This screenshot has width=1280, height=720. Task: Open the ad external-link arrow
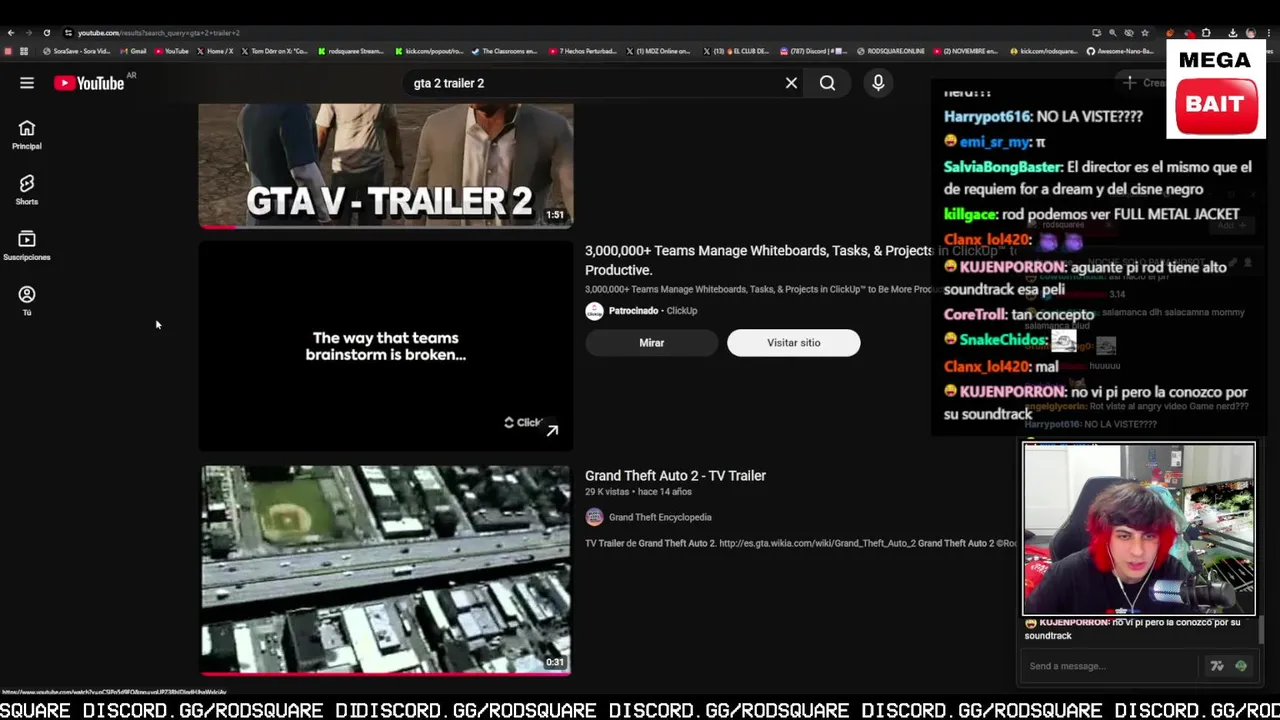pos(552,430)
